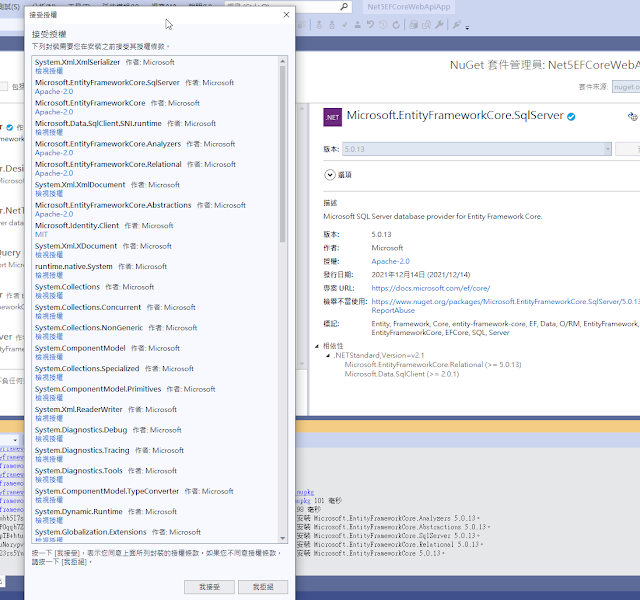
Task: View license for System.Xml.XmlDocument
Action: click(x=49, y=193)
